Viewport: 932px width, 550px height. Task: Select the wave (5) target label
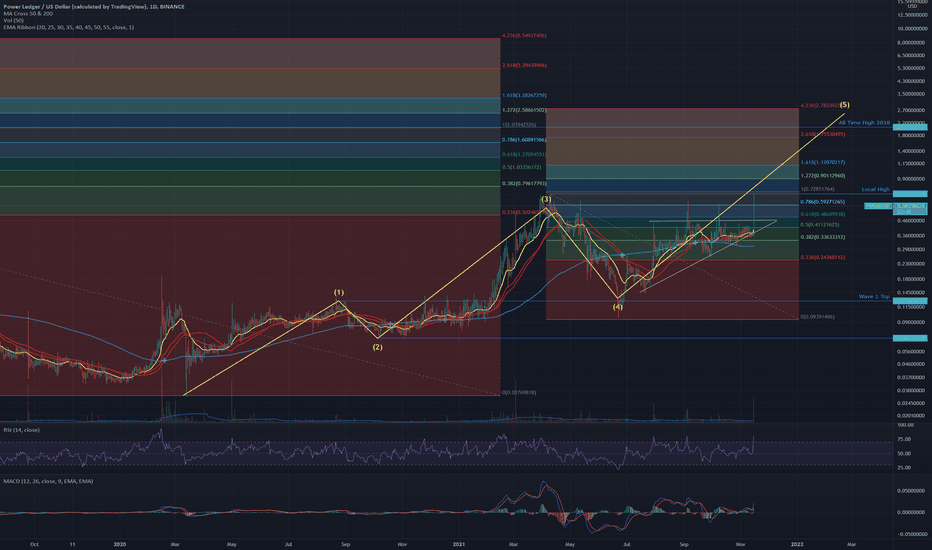(x=845, y=105)
